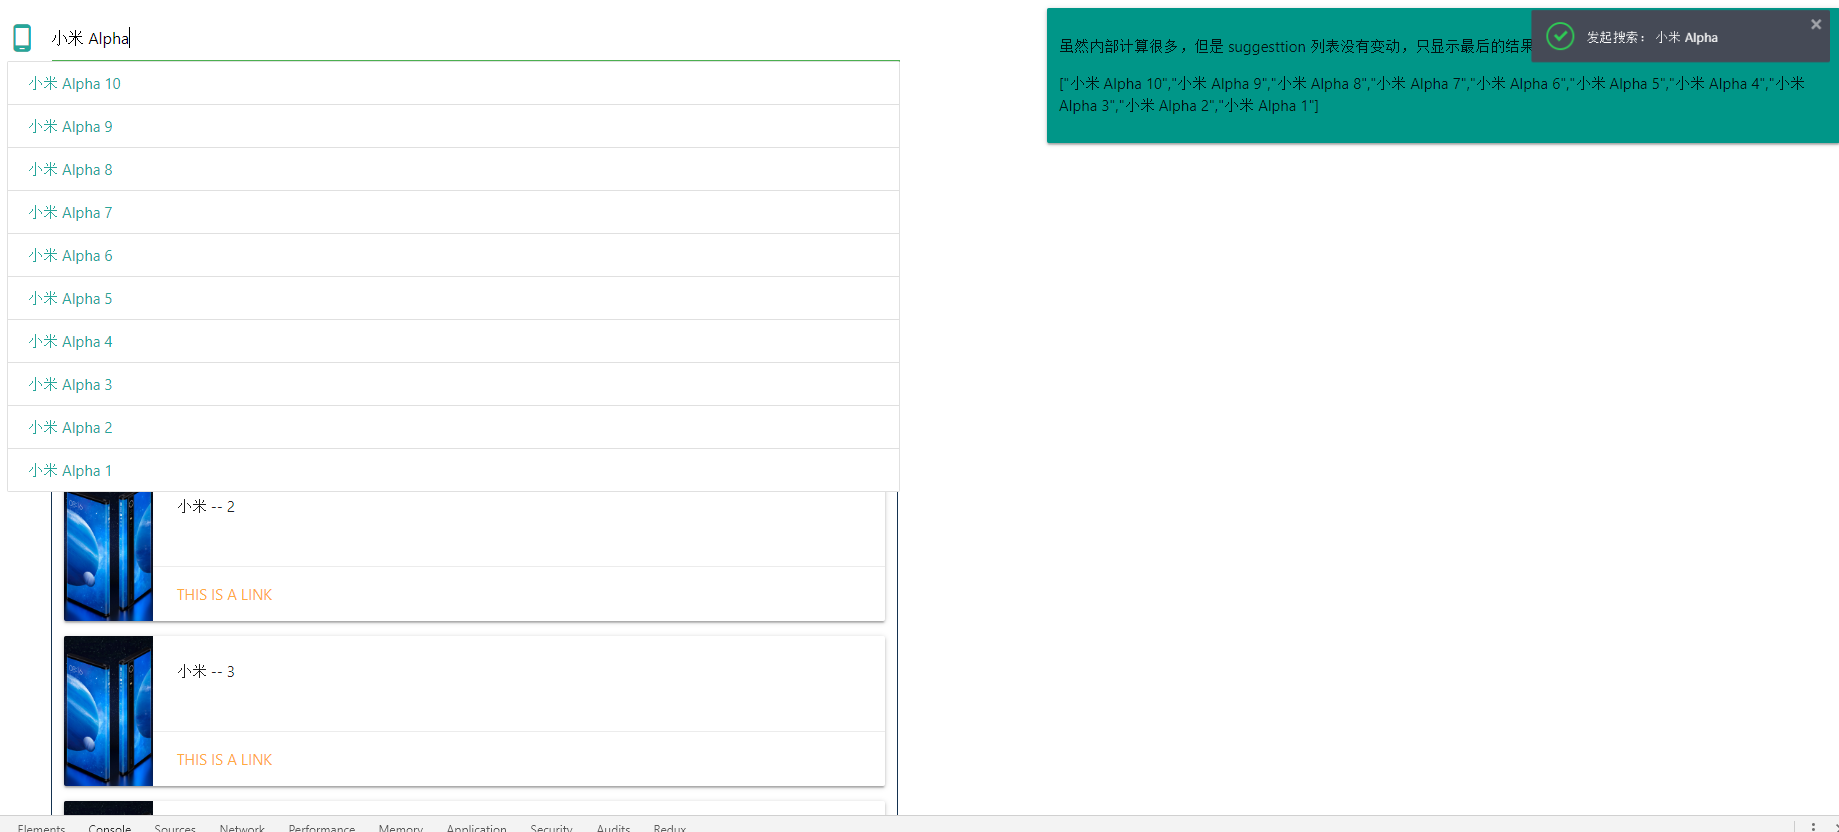Focus the search input containing 小米 Alpha

coord(475,39)
